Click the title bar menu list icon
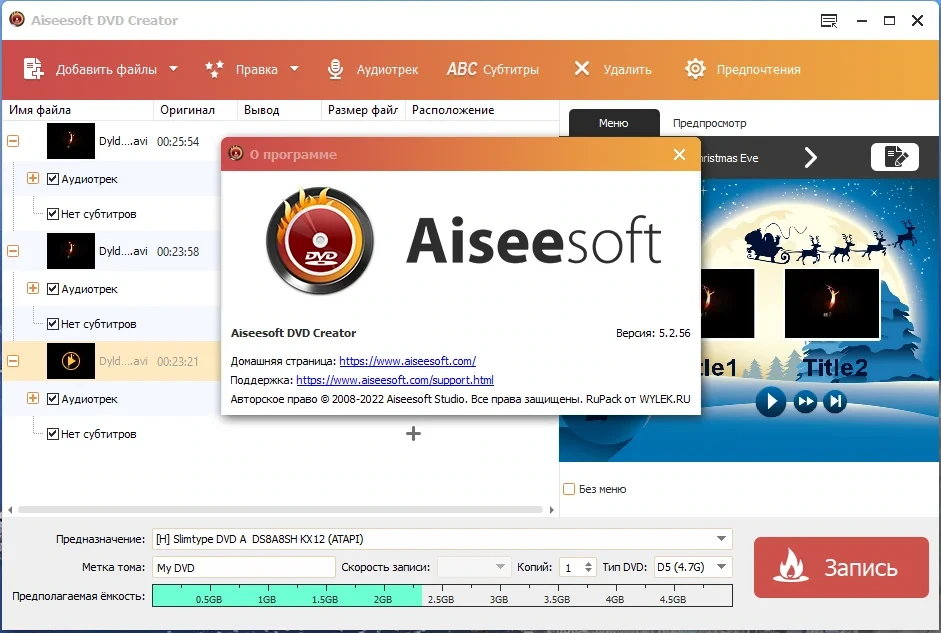This screenshot has height=633, width=941. coord(829,21)
